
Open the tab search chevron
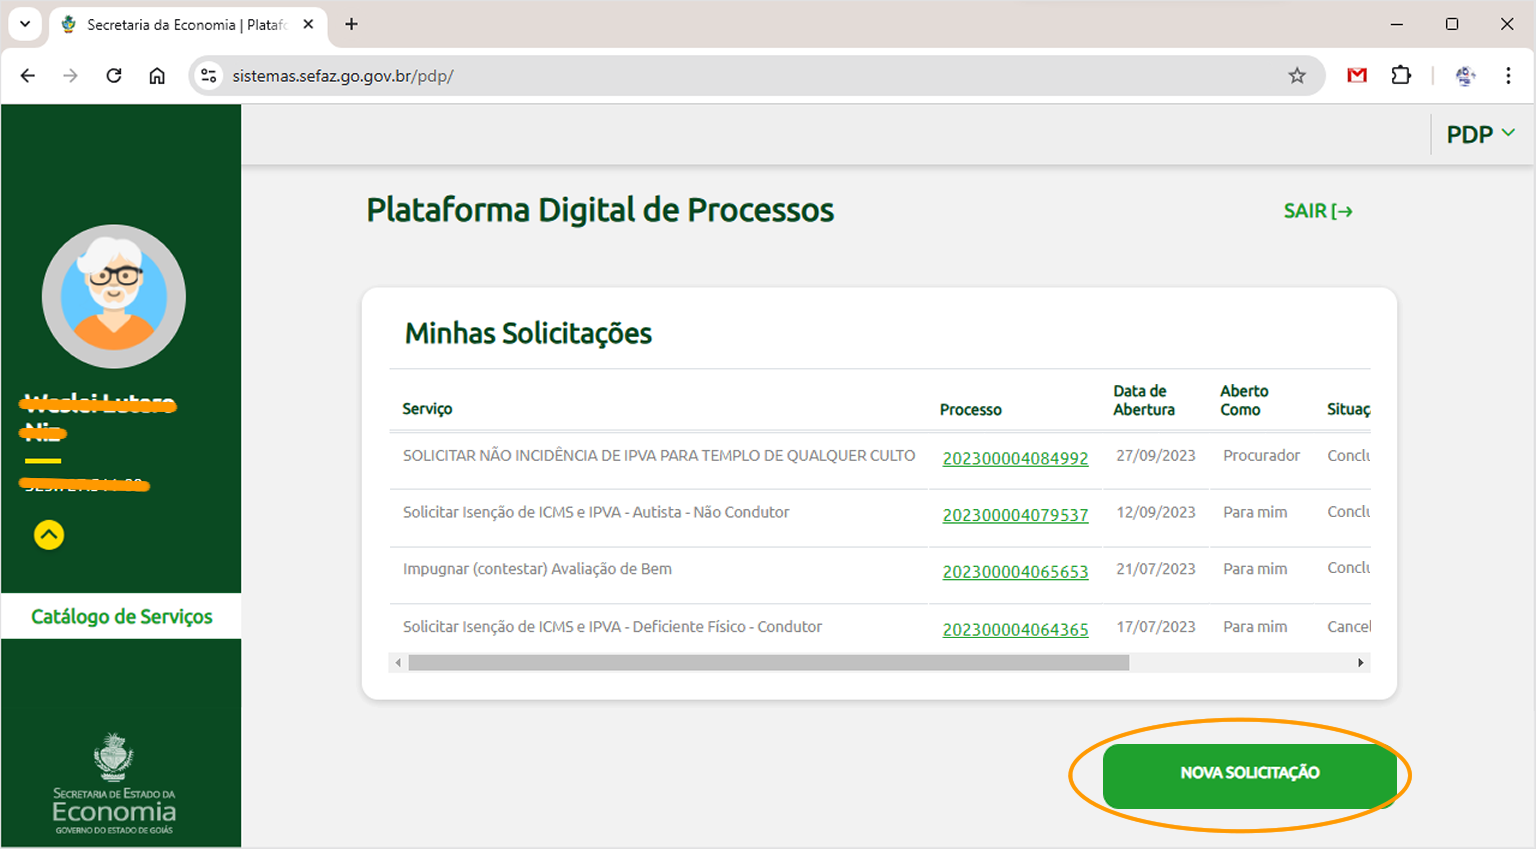25,24
